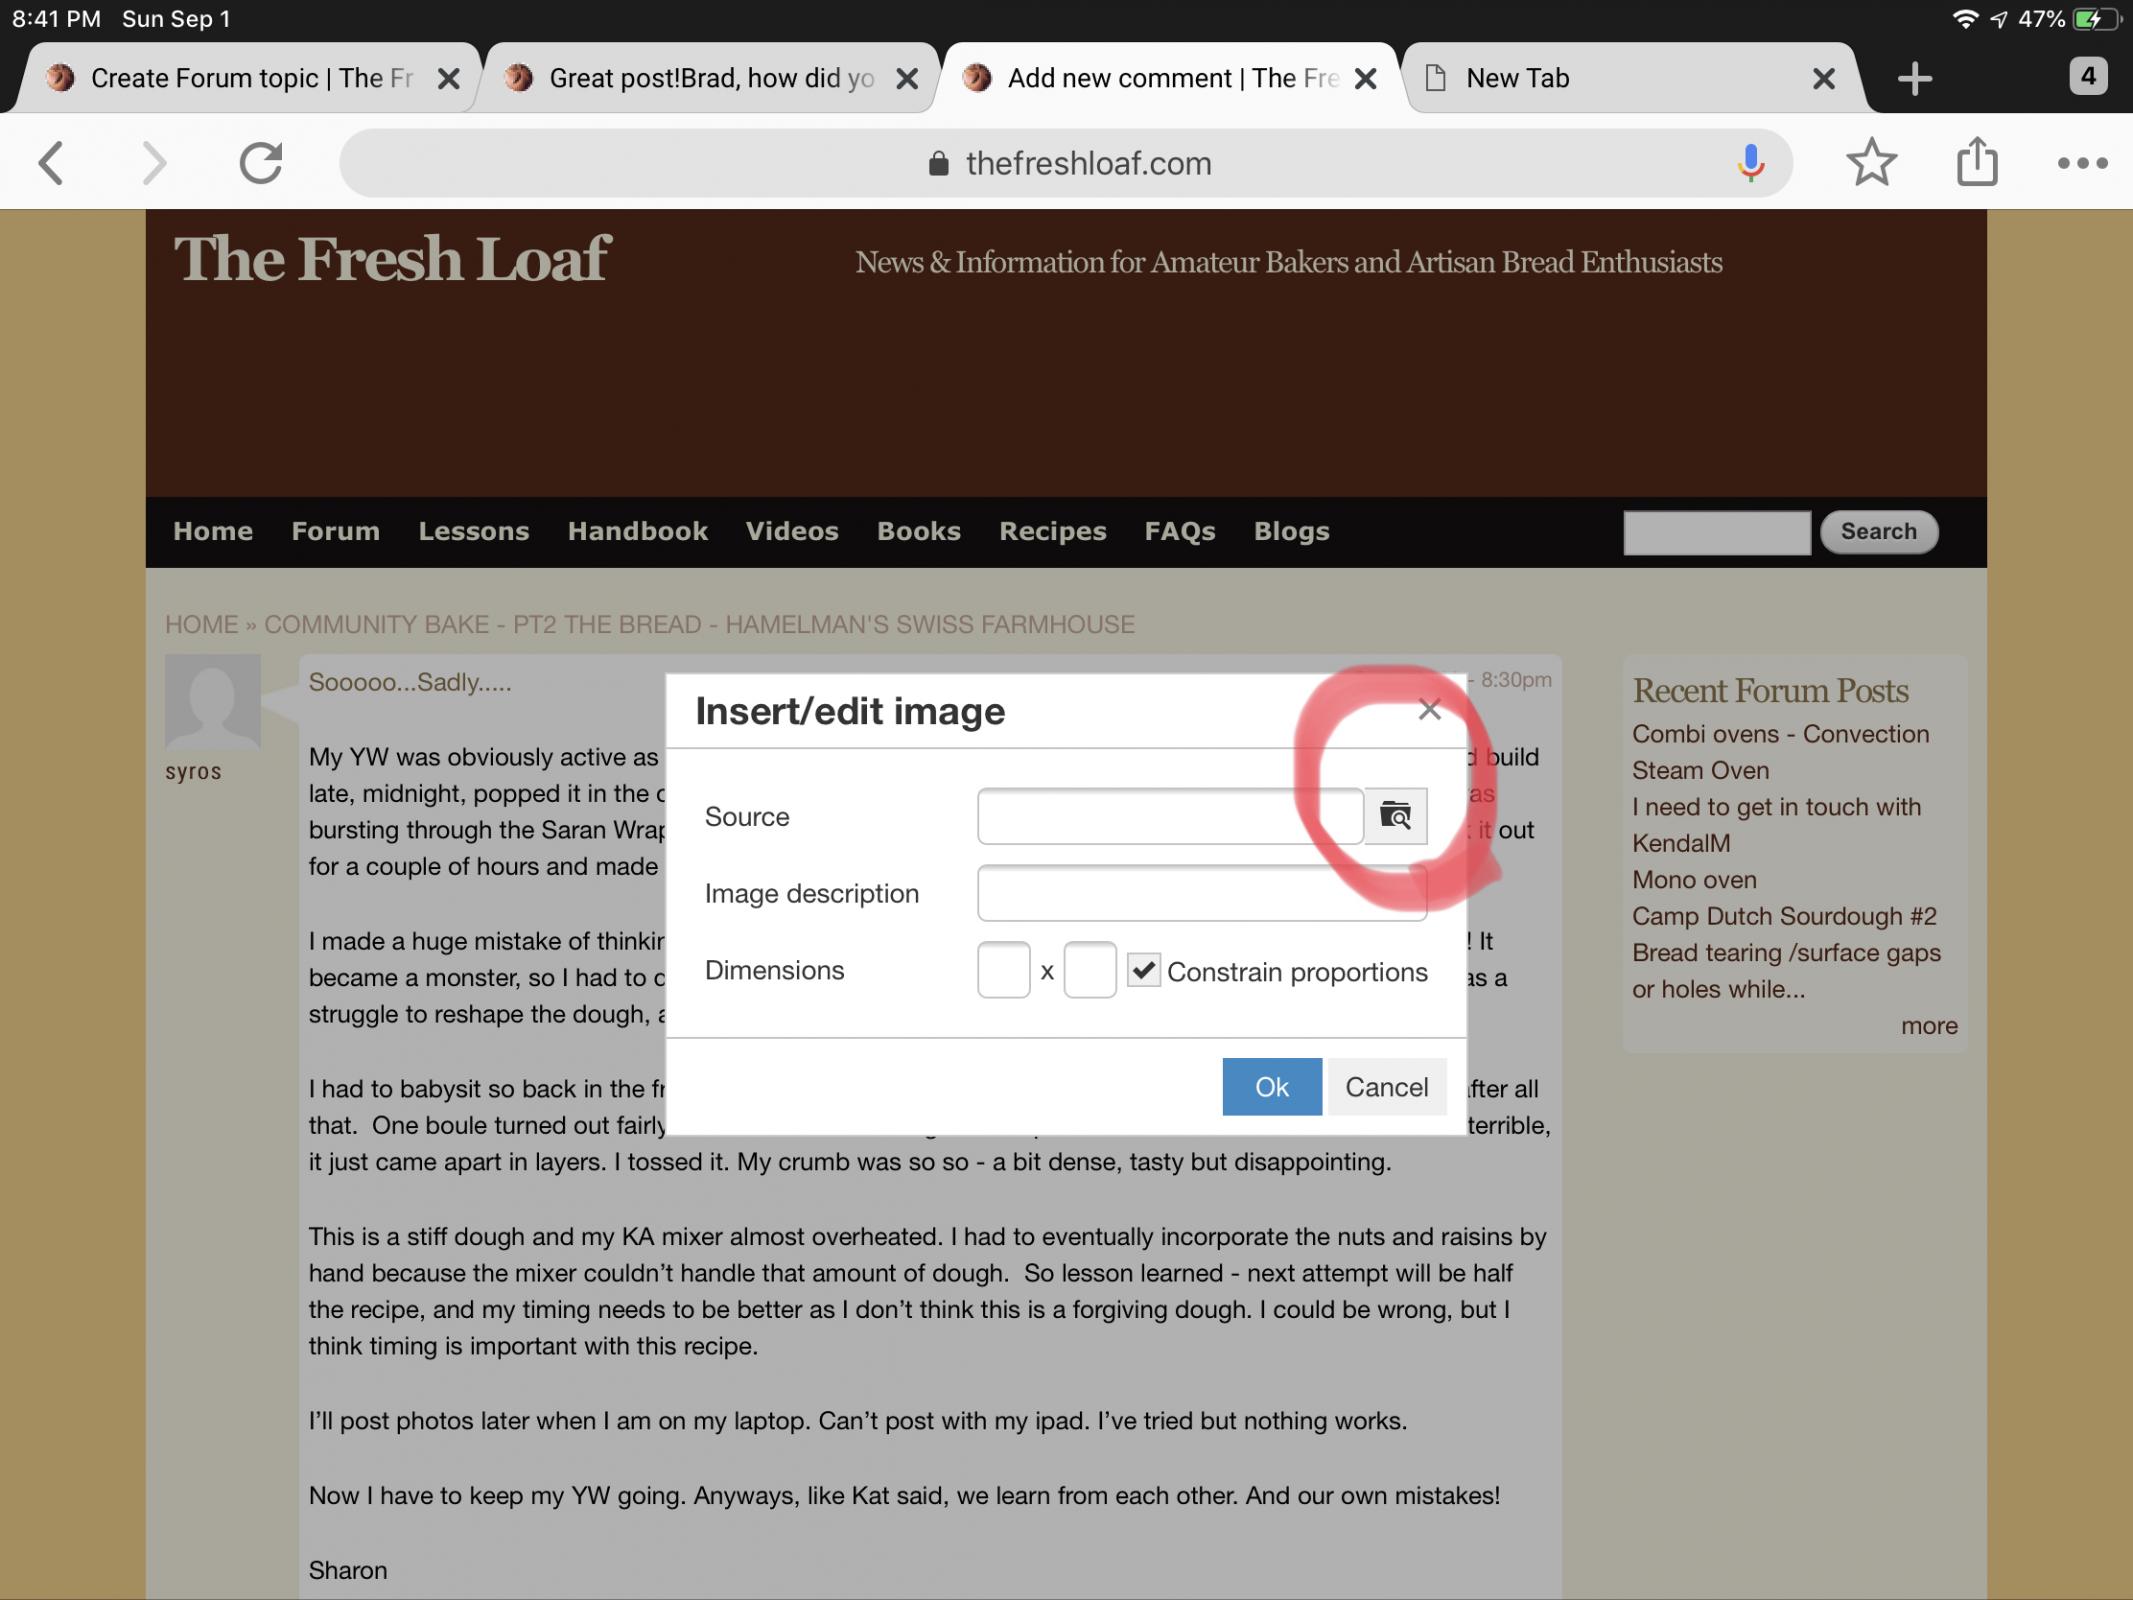The image size is (2133, 1600).
Task: Click the browse image file icon
Action: point(1395,816)
